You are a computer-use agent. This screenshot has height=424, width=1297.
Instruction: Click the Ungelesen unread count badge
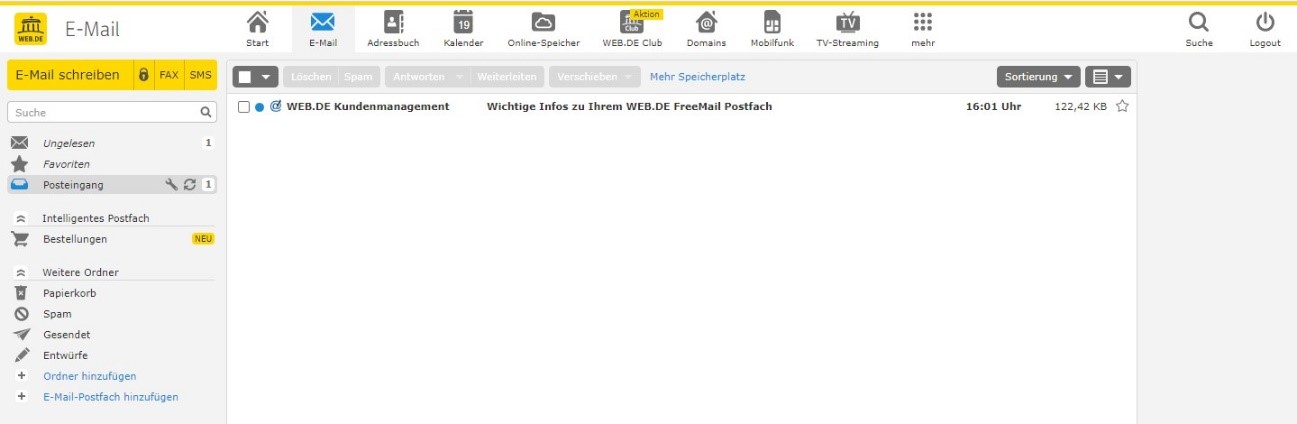click(x=208, y=143)
